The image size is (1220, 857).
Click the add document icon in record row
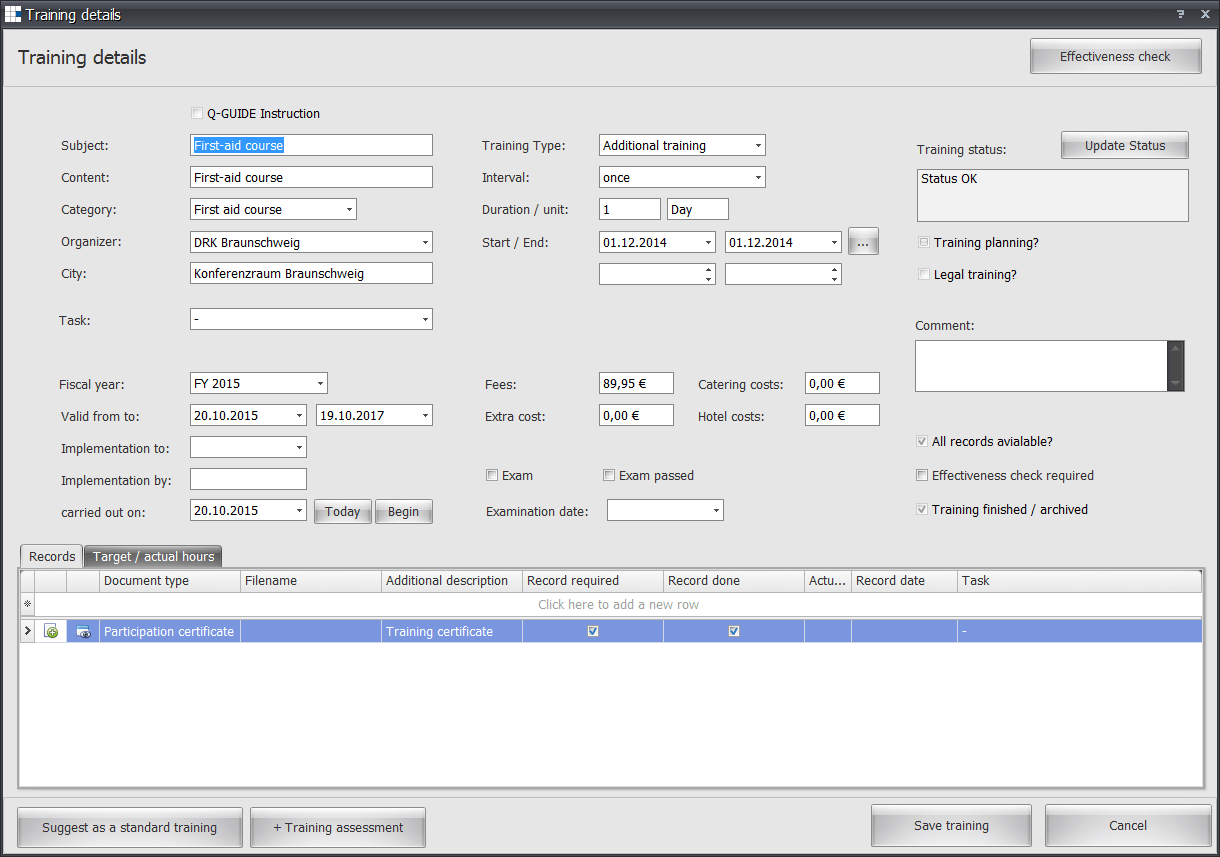point(51,631)
